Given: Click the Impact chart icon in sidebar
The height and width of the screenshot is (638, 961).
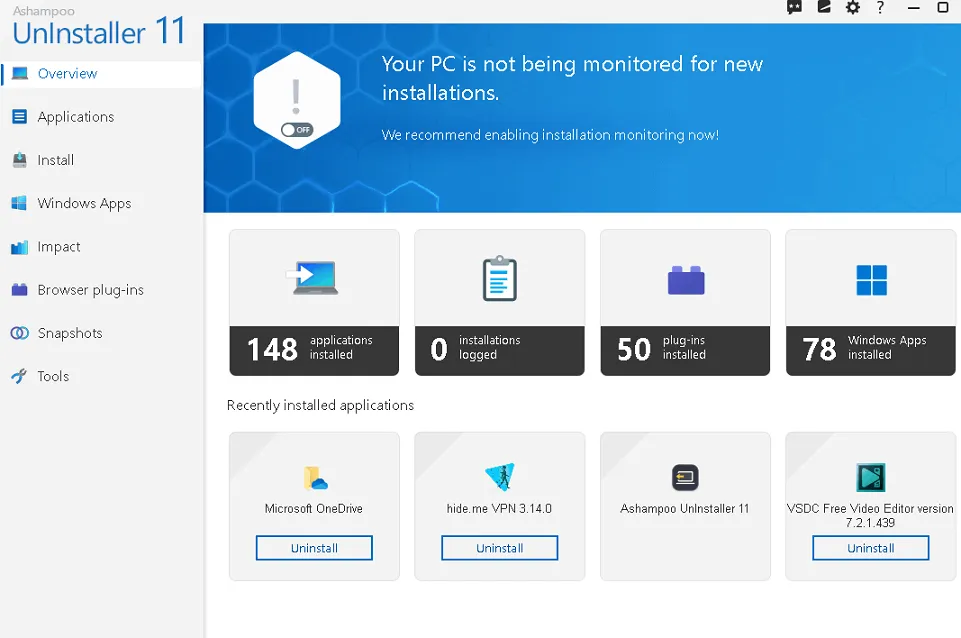Looking at the screenshot, I should [19, 247].
